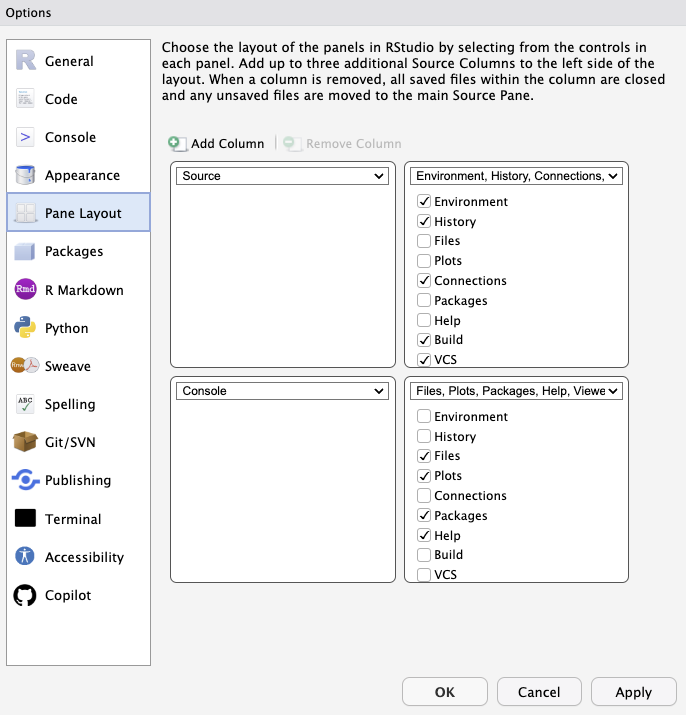The width and height of the screenshot is (686, 715).
Task: Open the Environment, History, Connections dropdown
Action: (x=516, y=176)
